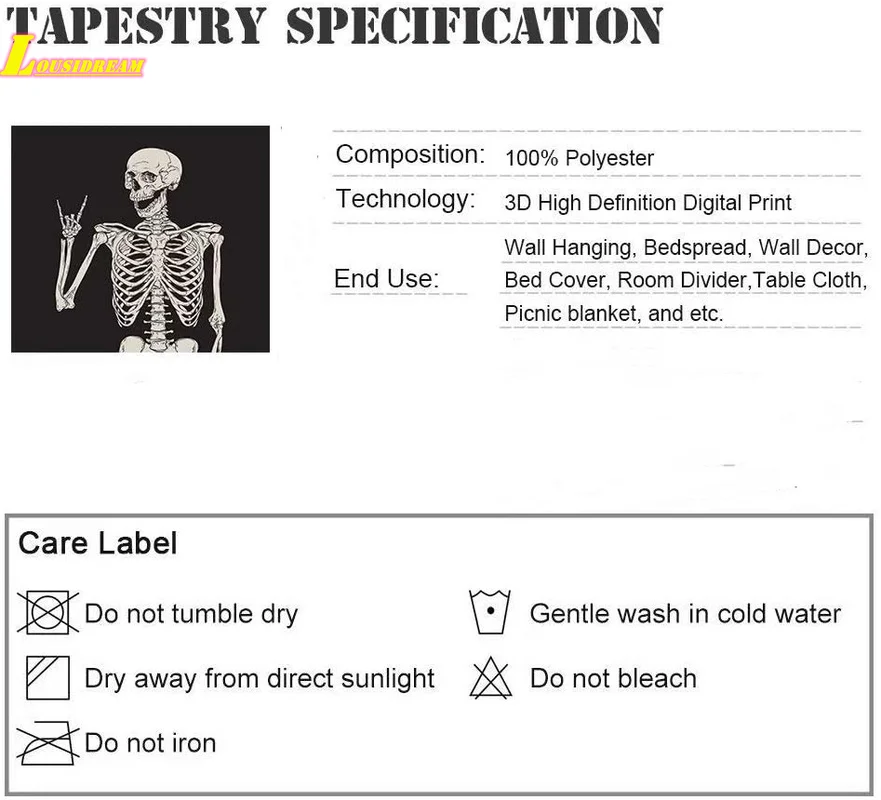Open the skeleton tapestry thumbnail
The width and height of the screenshot is (881, 800).
click(x=140, y=239)
